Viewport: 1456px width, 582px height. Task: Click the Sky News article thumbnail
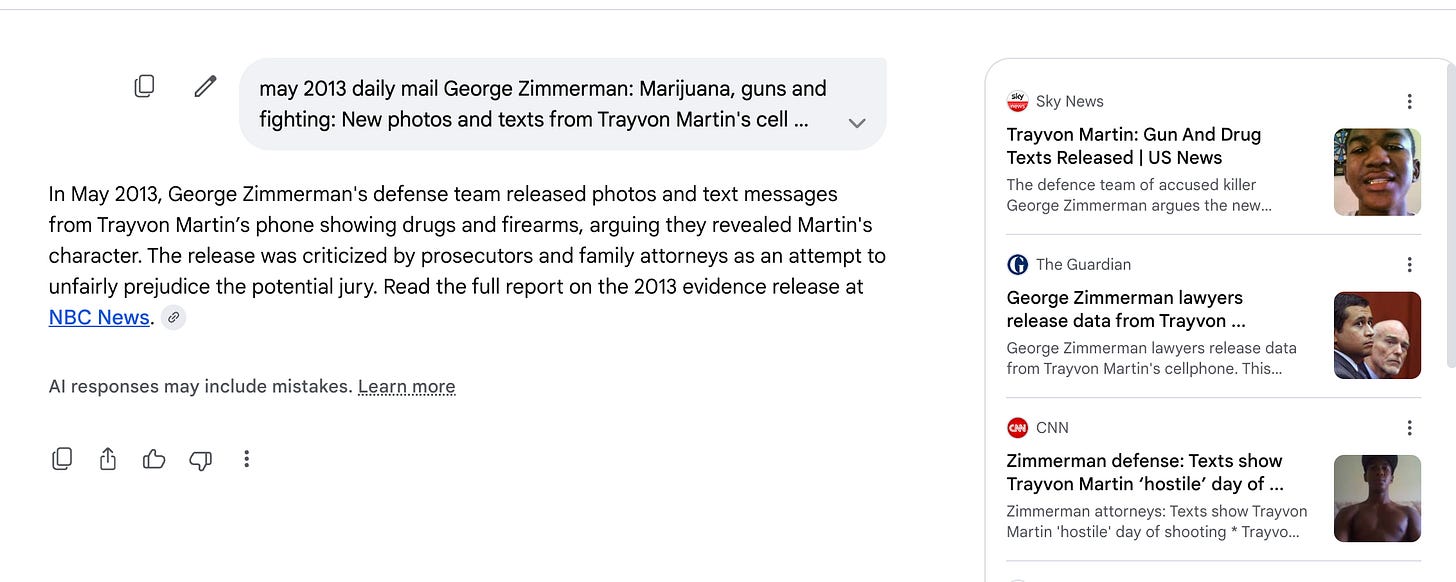point(1377,172)
